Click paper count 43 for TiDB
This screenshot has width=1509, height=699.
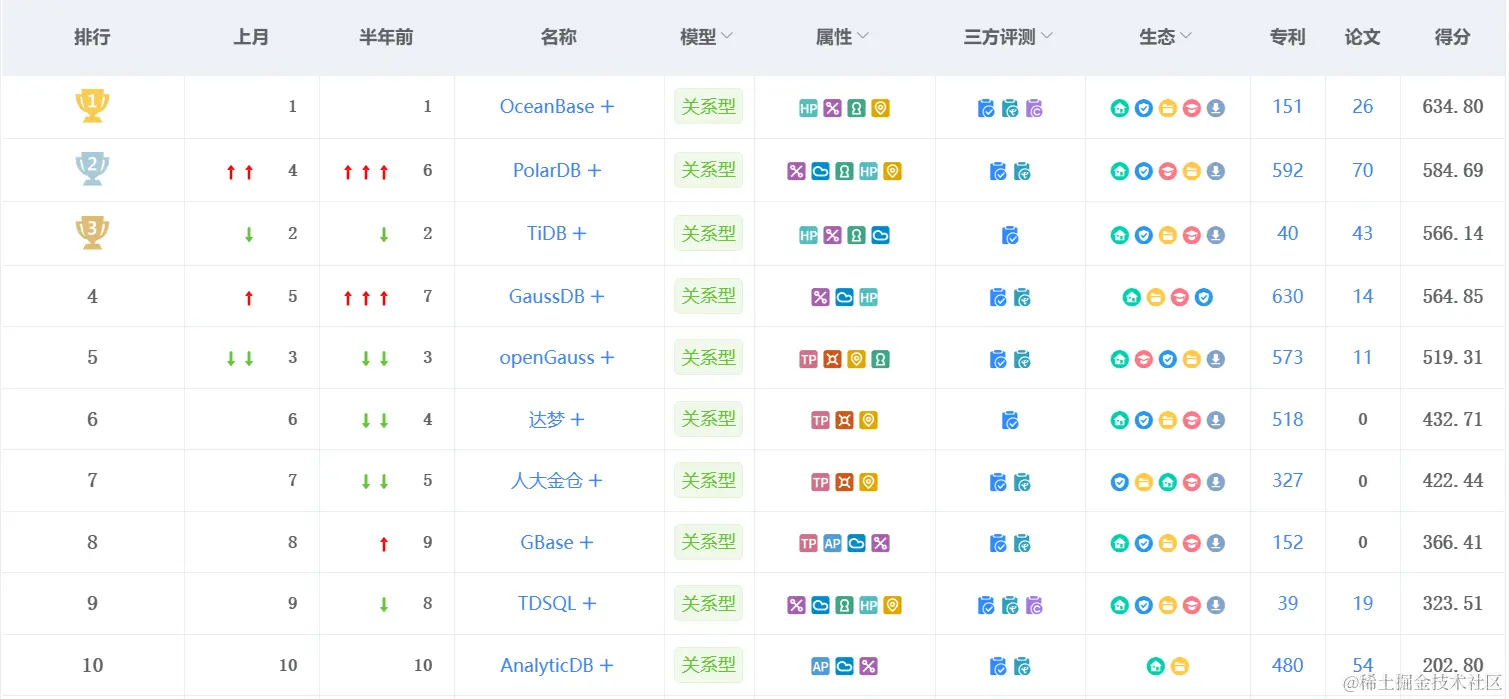tap(1363, 233)
